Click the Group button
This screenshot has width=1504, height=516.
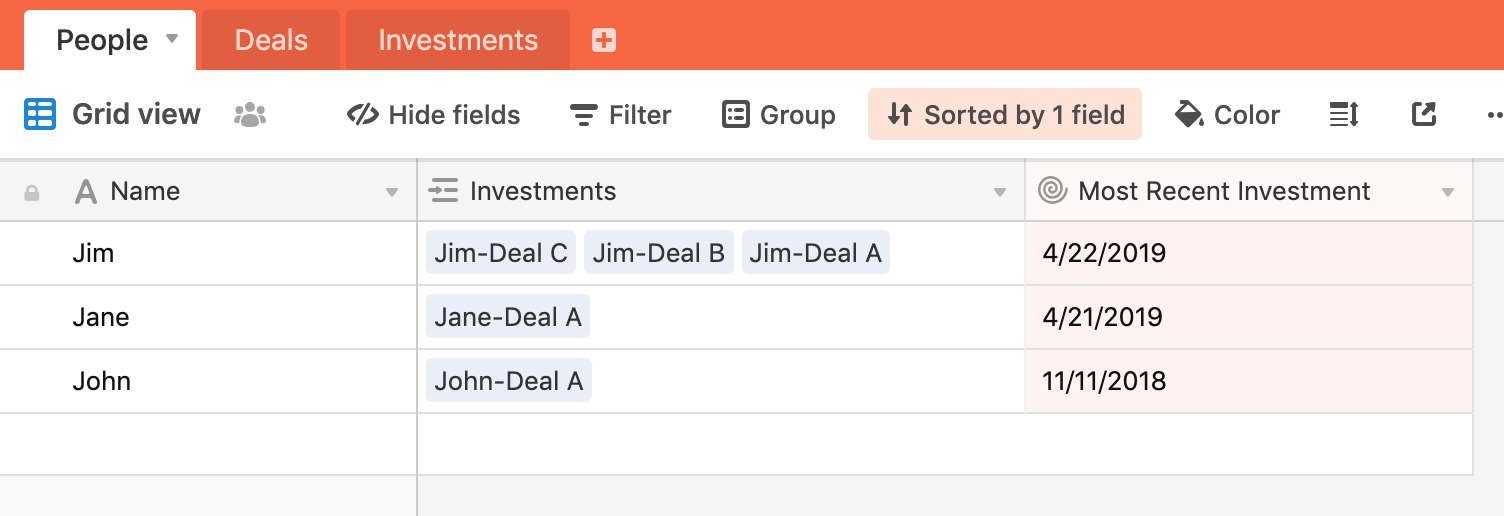pos(779,115)
